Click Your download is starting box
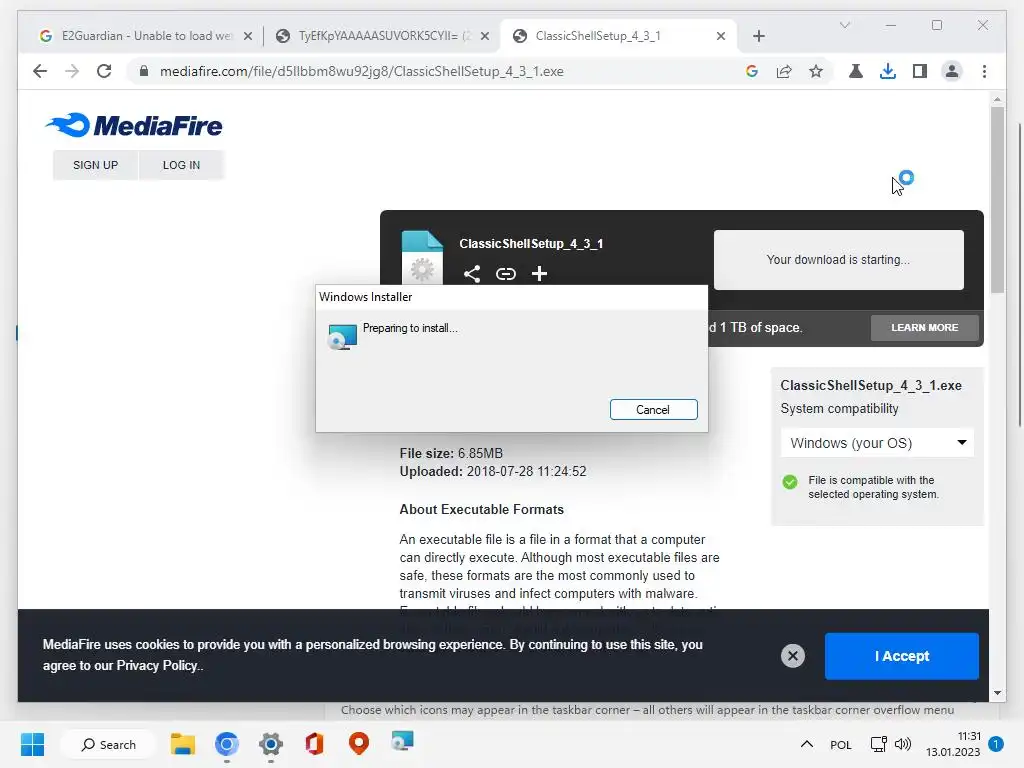Screen dimensions: 1024x768 839,260
